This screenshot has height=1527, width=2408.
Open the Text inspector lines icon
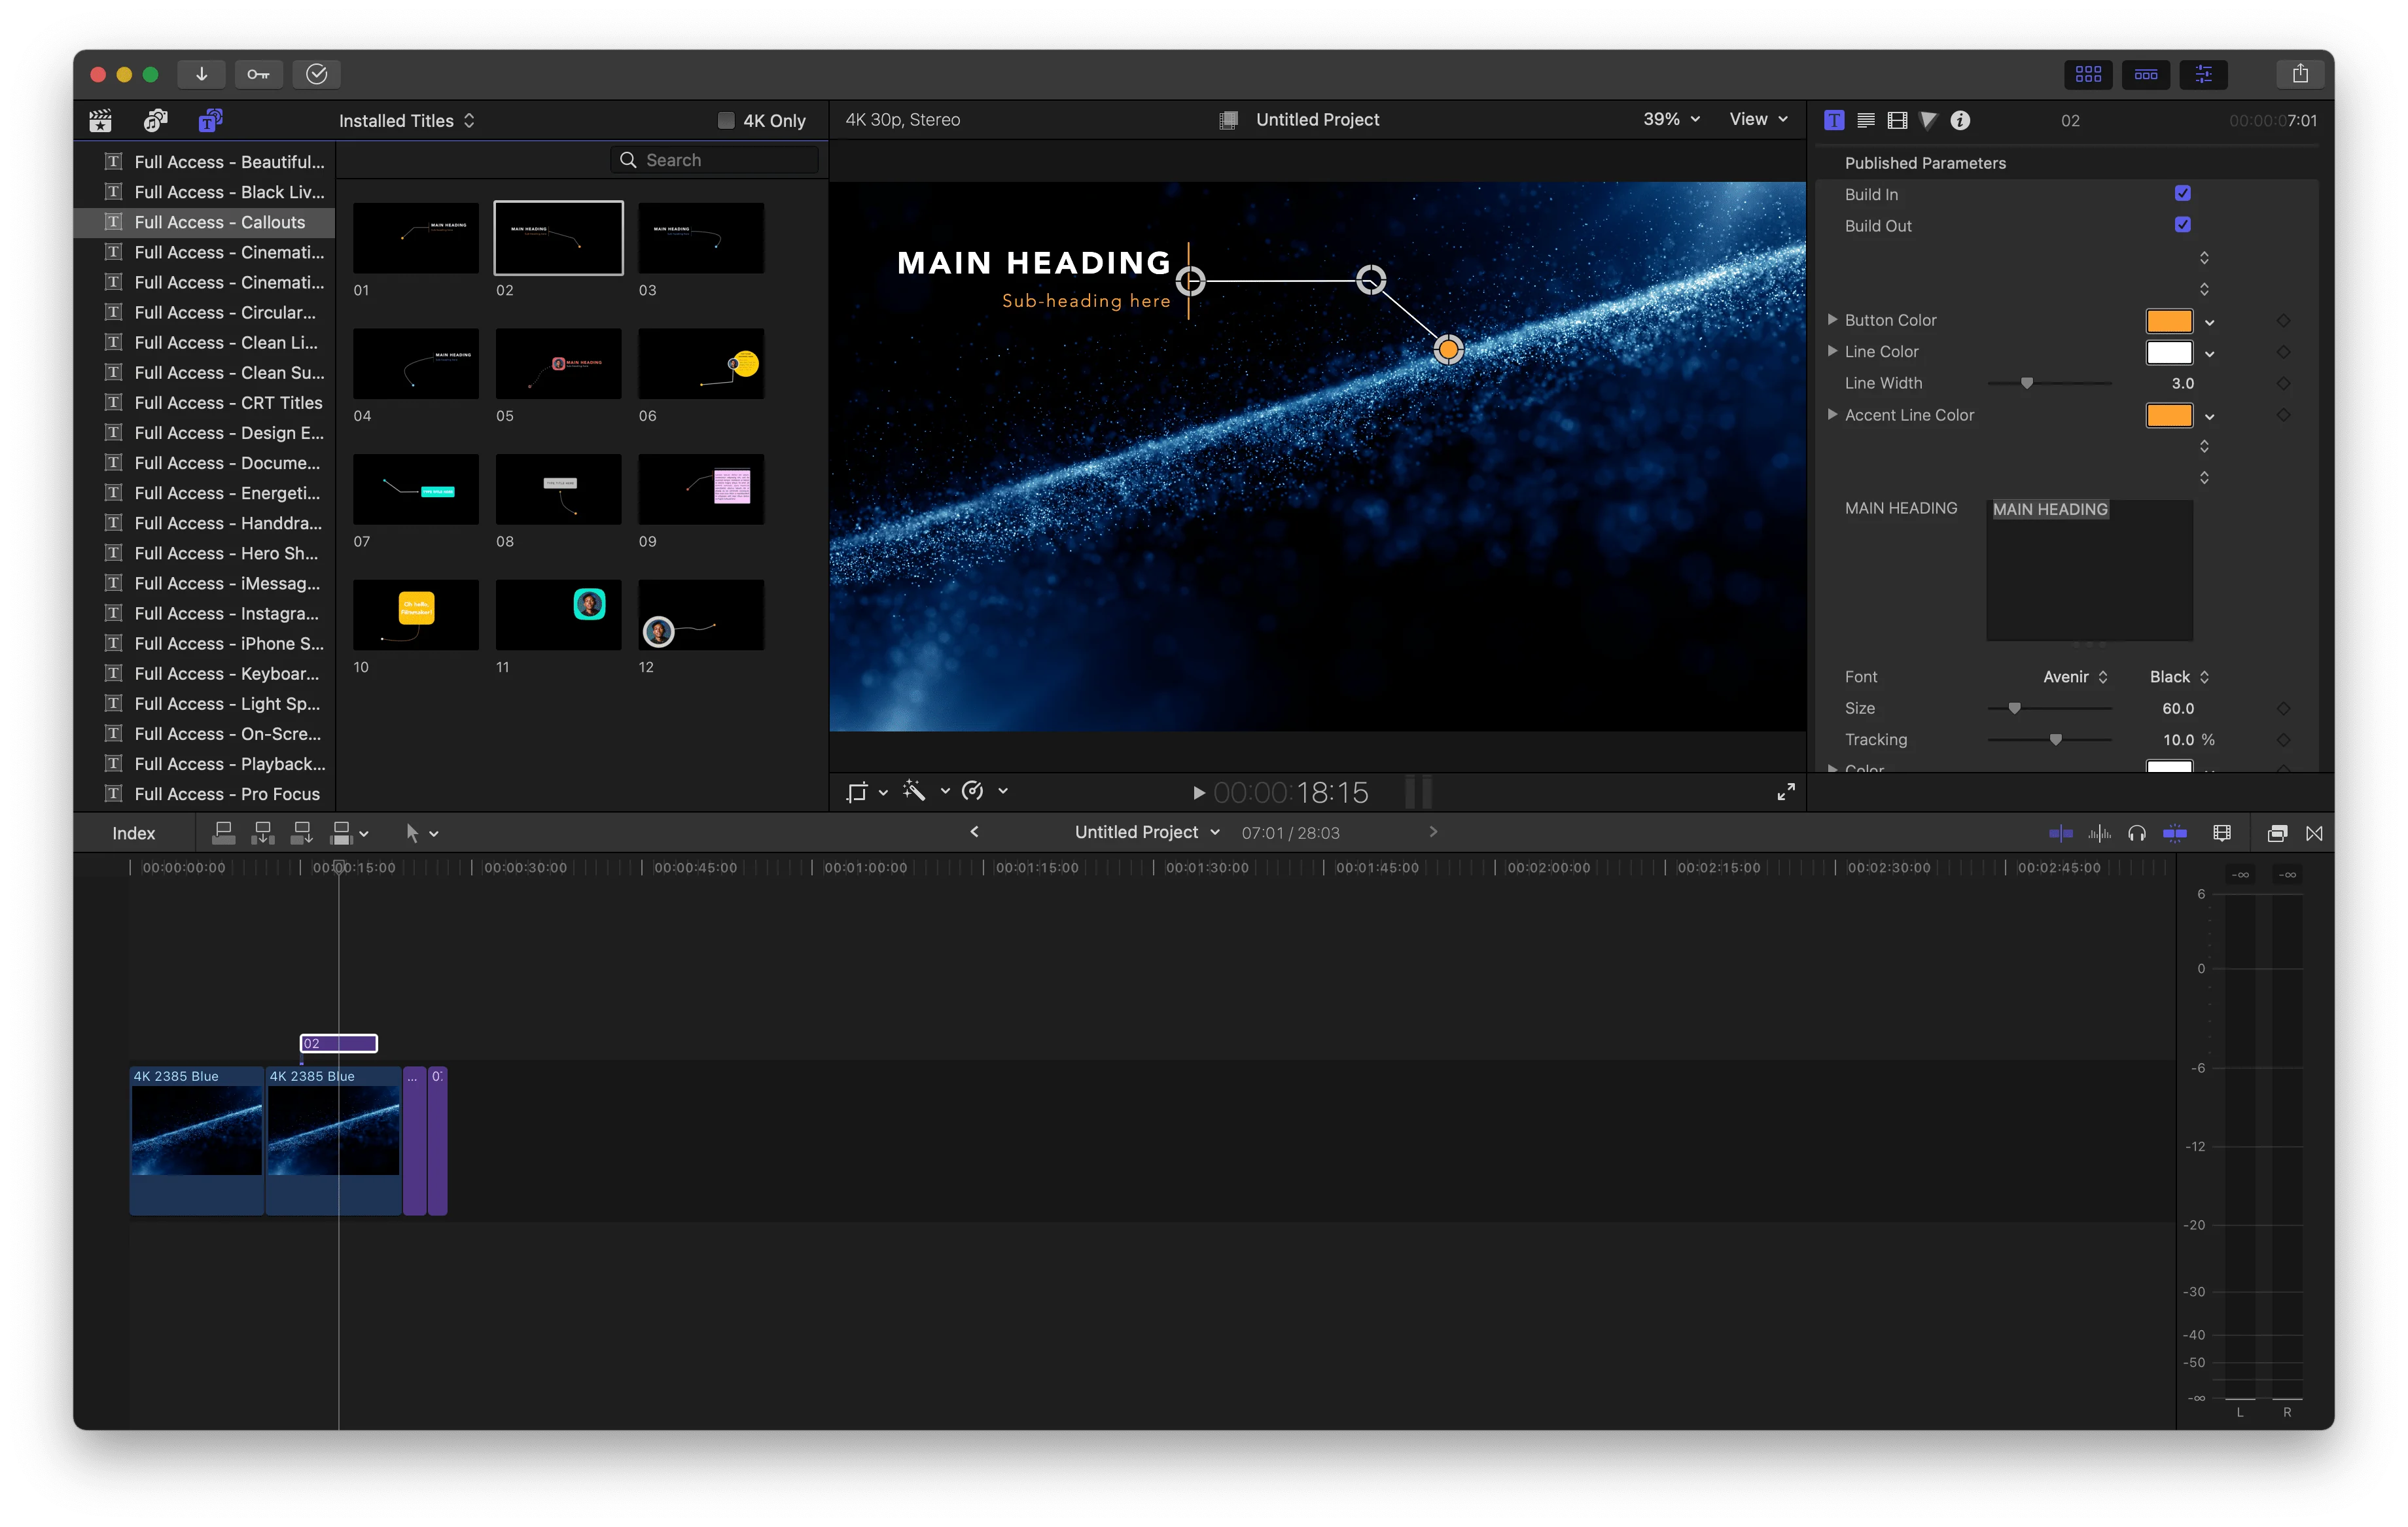(1865, 120)
